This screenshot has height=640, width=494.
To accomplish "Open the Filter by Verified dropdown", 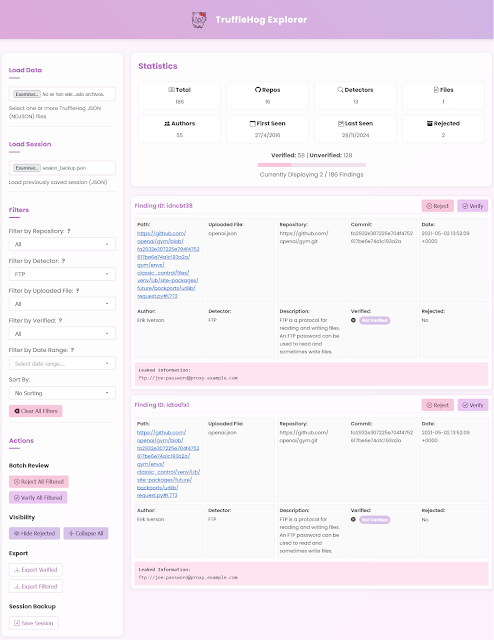I will click(x=62, y=333).
